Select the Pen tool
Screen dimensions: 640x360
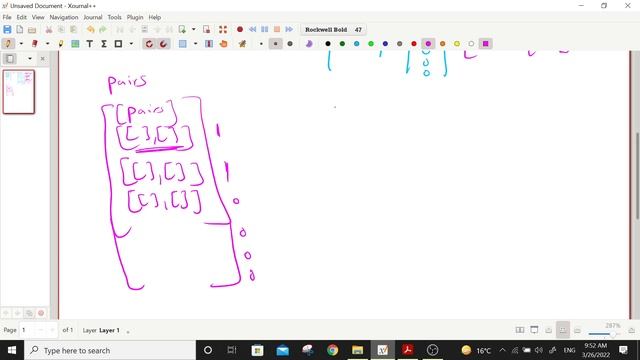(x=8, y=44)
